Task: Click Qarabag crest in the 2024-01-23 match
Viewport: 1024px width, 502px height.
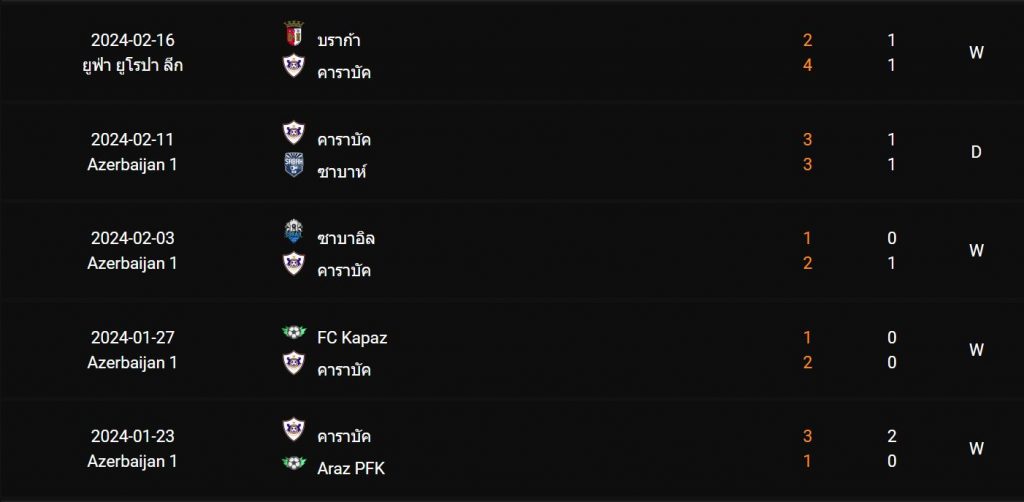Action: click(x=294, y=430)
